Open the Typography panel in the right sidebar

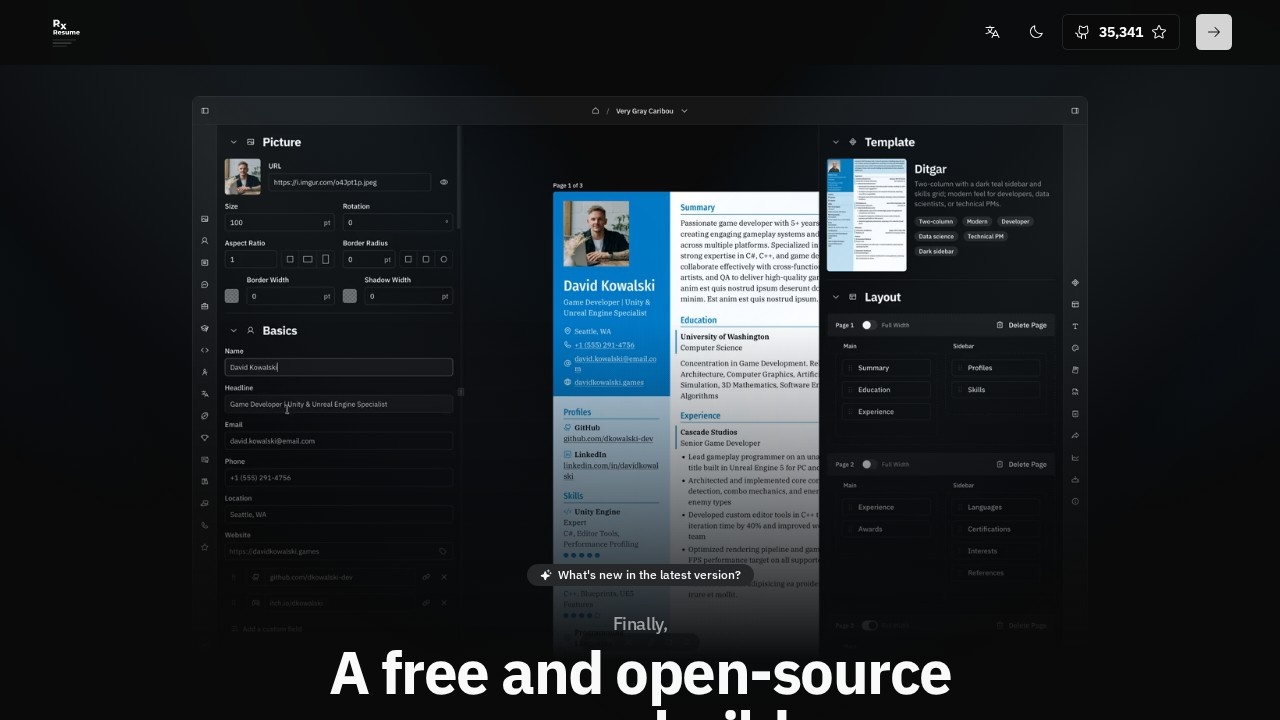(1075, 326)
